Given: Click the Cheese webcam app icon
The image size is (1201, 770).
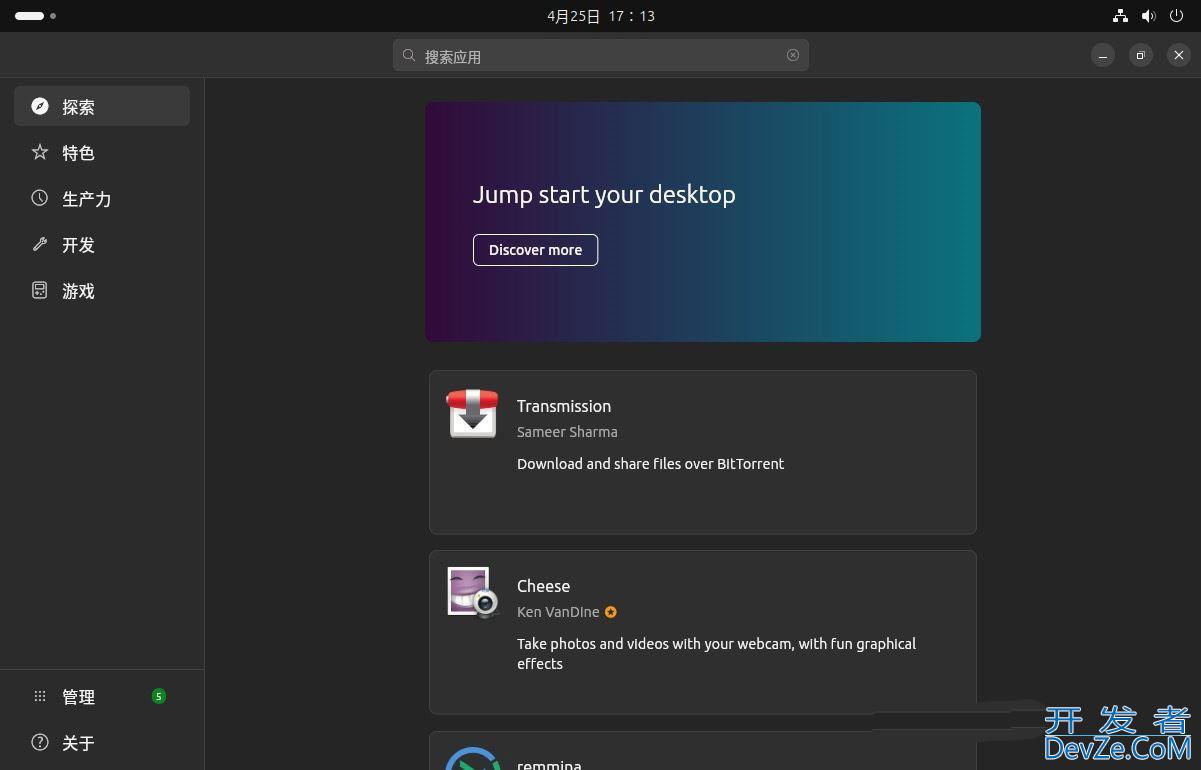Looking at the screenshot, I should [472, 592].
